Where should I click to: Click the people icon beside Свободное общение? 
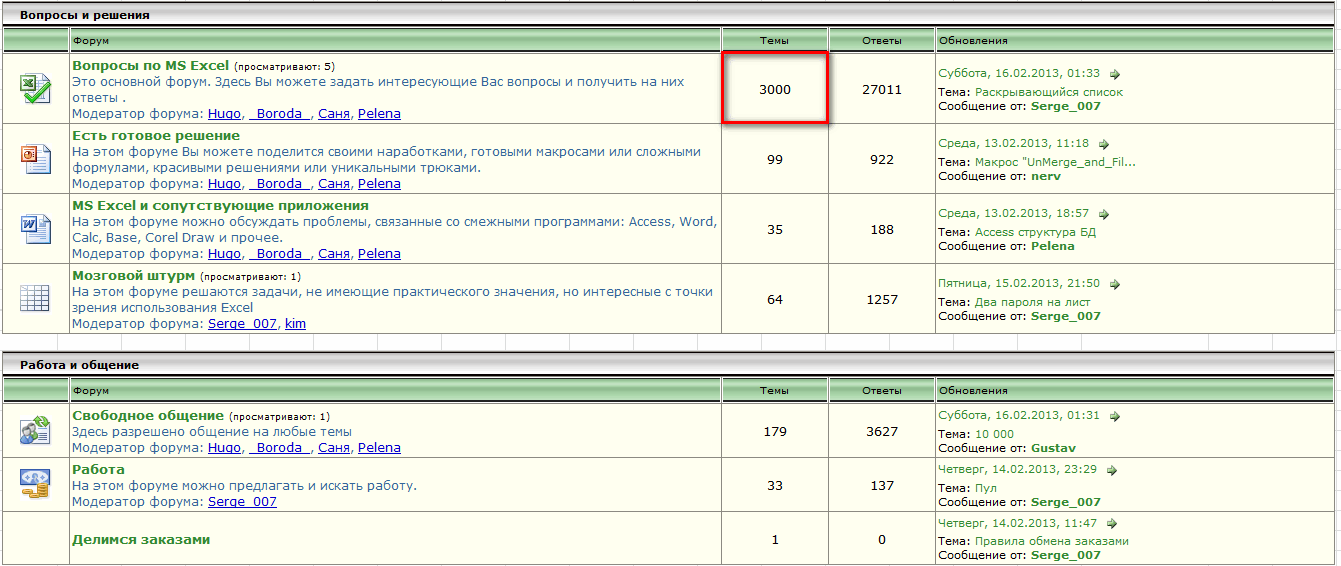pyautogui.click(x=35, y=432)
